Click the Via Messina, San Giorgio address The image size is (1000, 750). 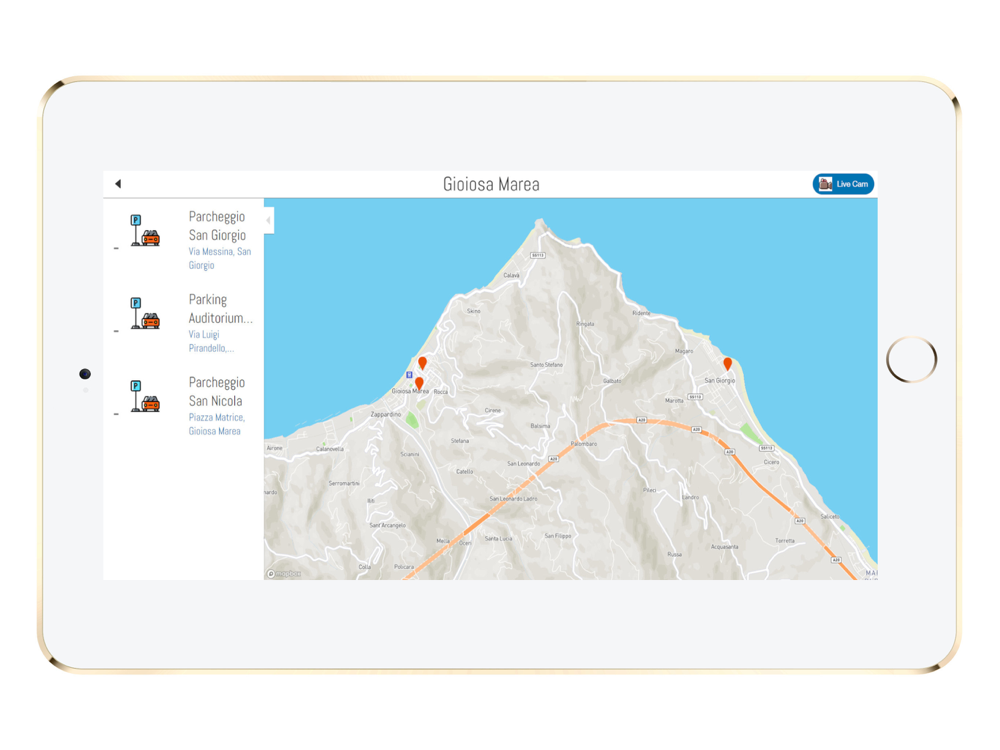point(219,258)
